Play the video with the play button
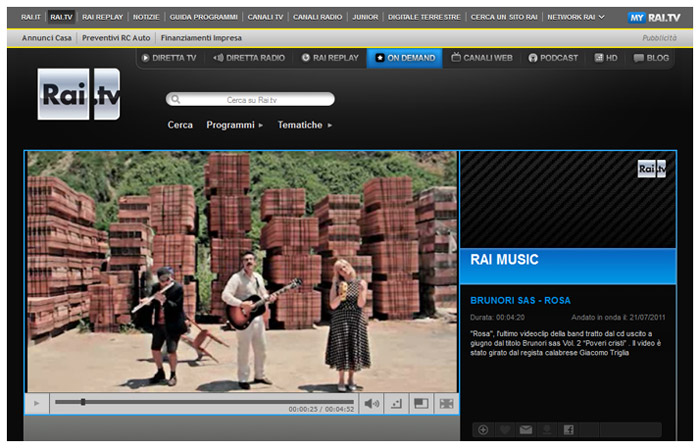700x448 pixels. tap(37, 403)
